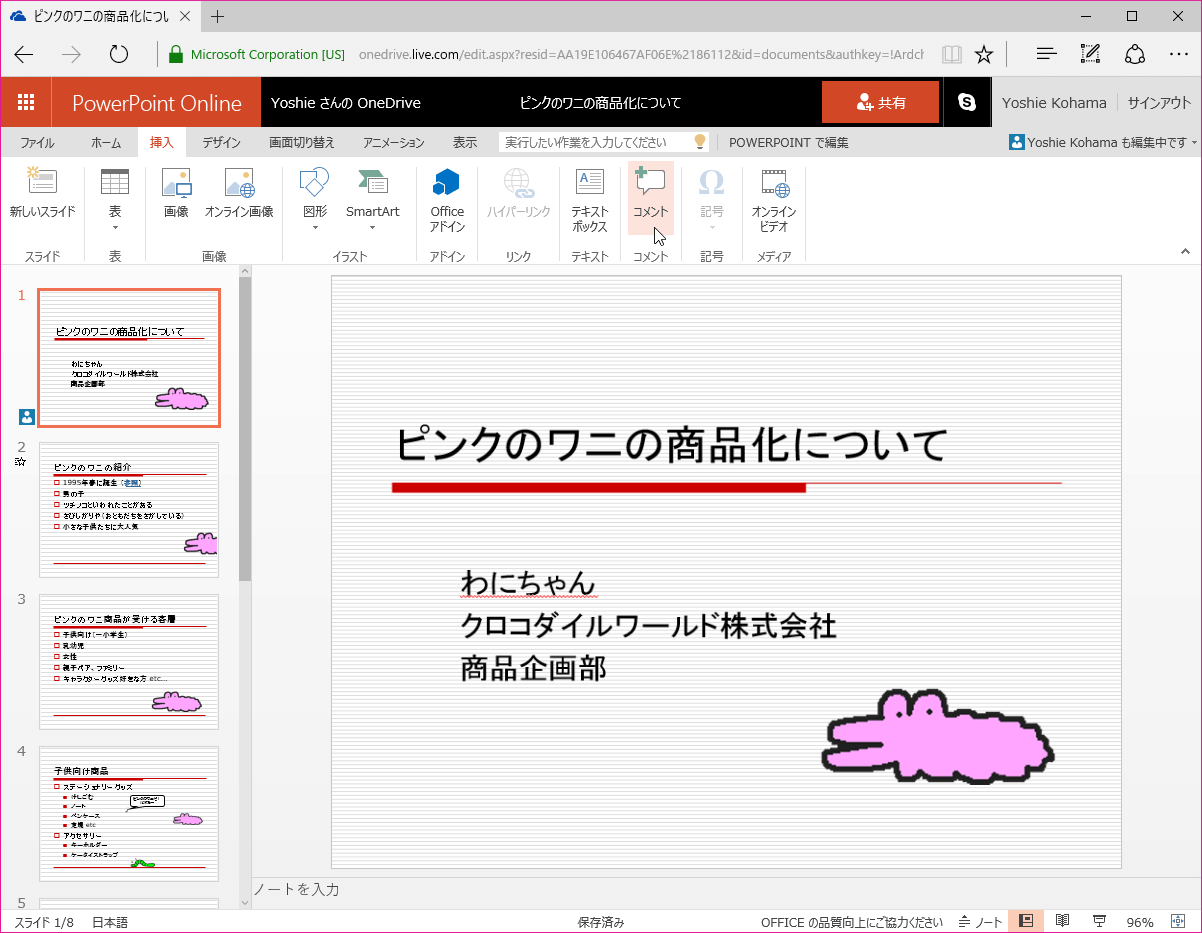The width and height of the screenshot is (1202, 933).
Task: Insert a new slide
Action: pyautogui.click(x=42, y=193)
